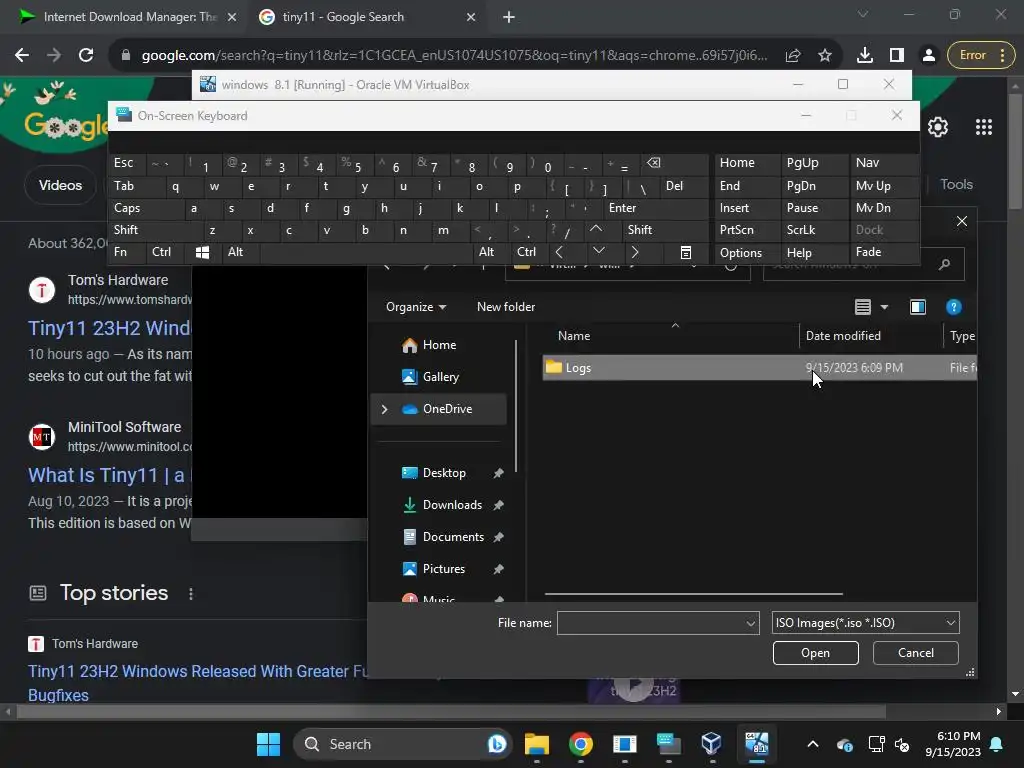This screenshot has width=1024, height=768.
Task: Open Chrome downloads icon
Action: point(865,56)
